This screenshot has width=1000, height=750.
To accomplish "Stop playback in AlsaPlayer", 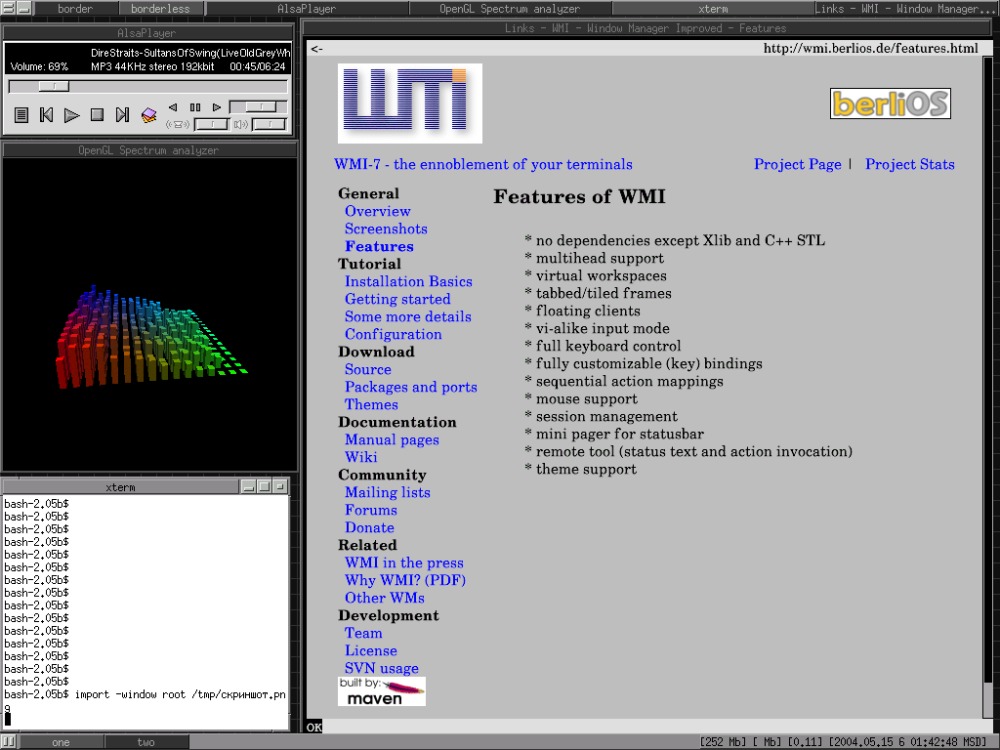I will click(97, 115).
